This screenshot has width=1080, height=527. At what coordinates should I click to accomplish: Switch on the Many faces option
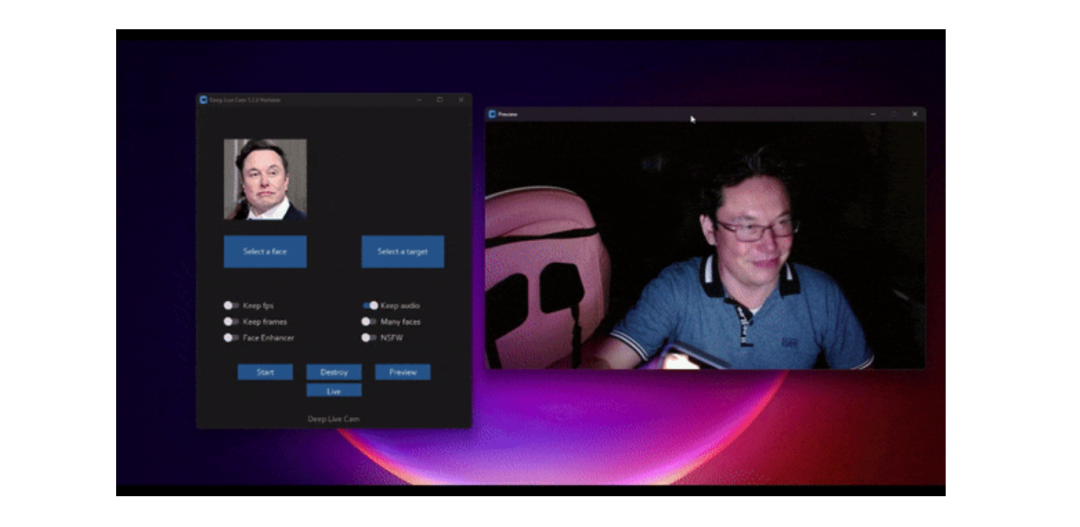click(x=370, y=322)
